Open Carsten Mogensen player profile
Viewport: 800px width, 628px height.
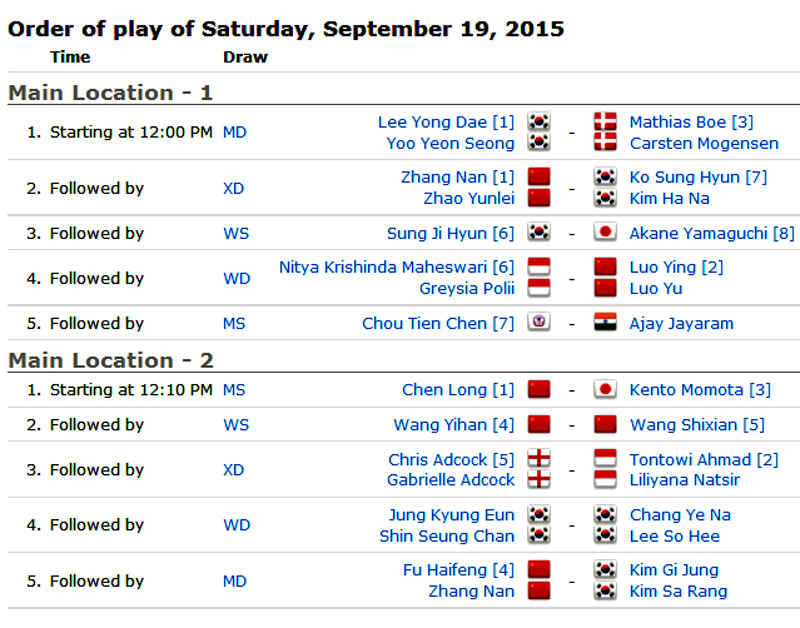(703, 143)
